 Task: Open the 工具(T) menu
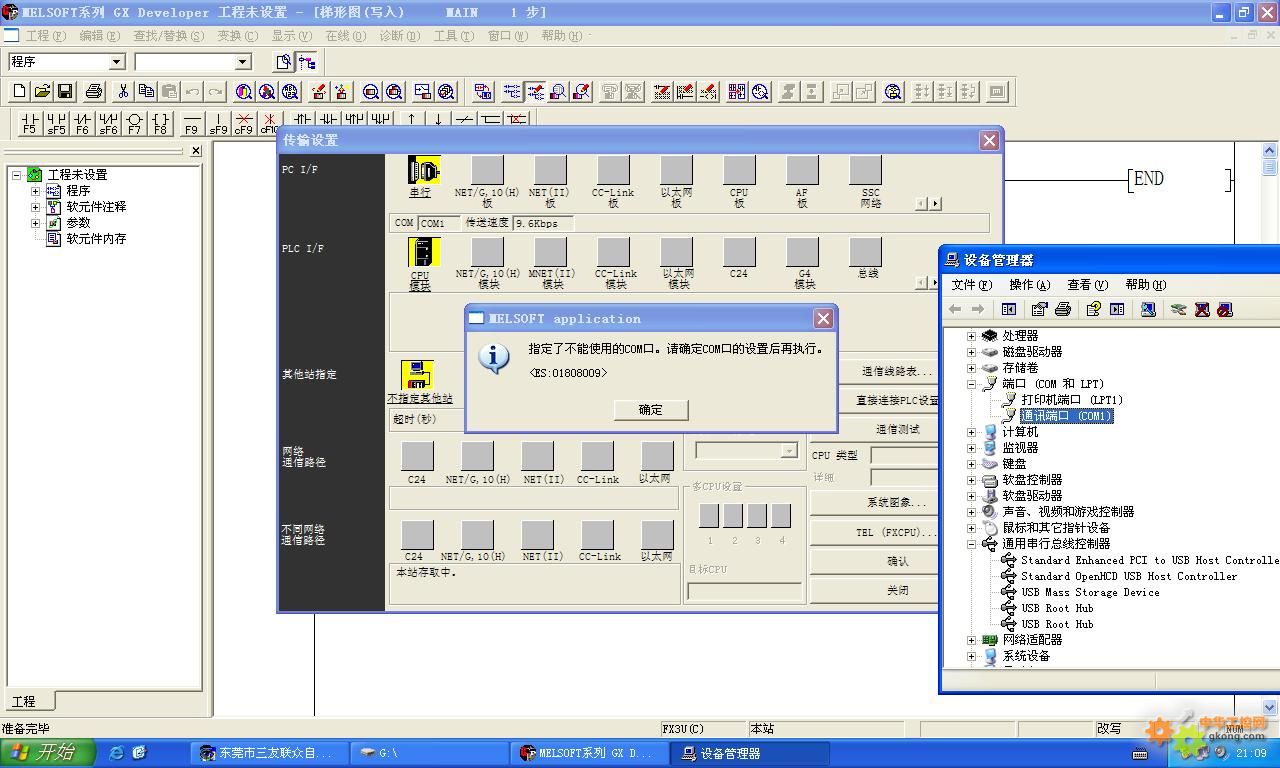454,35
